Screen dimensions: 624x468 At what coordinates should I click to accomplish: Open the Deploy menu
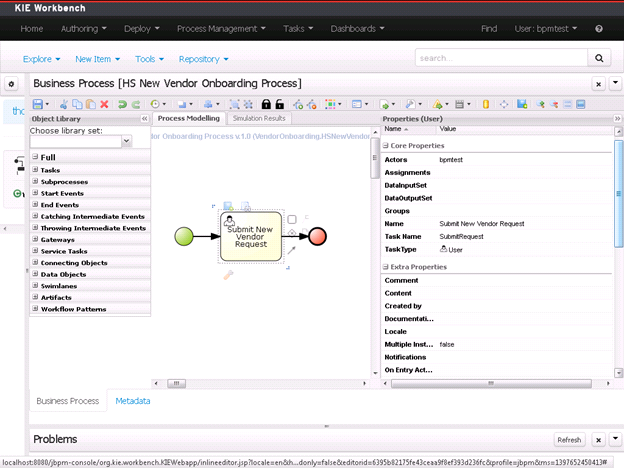click(x=142, y=29)
